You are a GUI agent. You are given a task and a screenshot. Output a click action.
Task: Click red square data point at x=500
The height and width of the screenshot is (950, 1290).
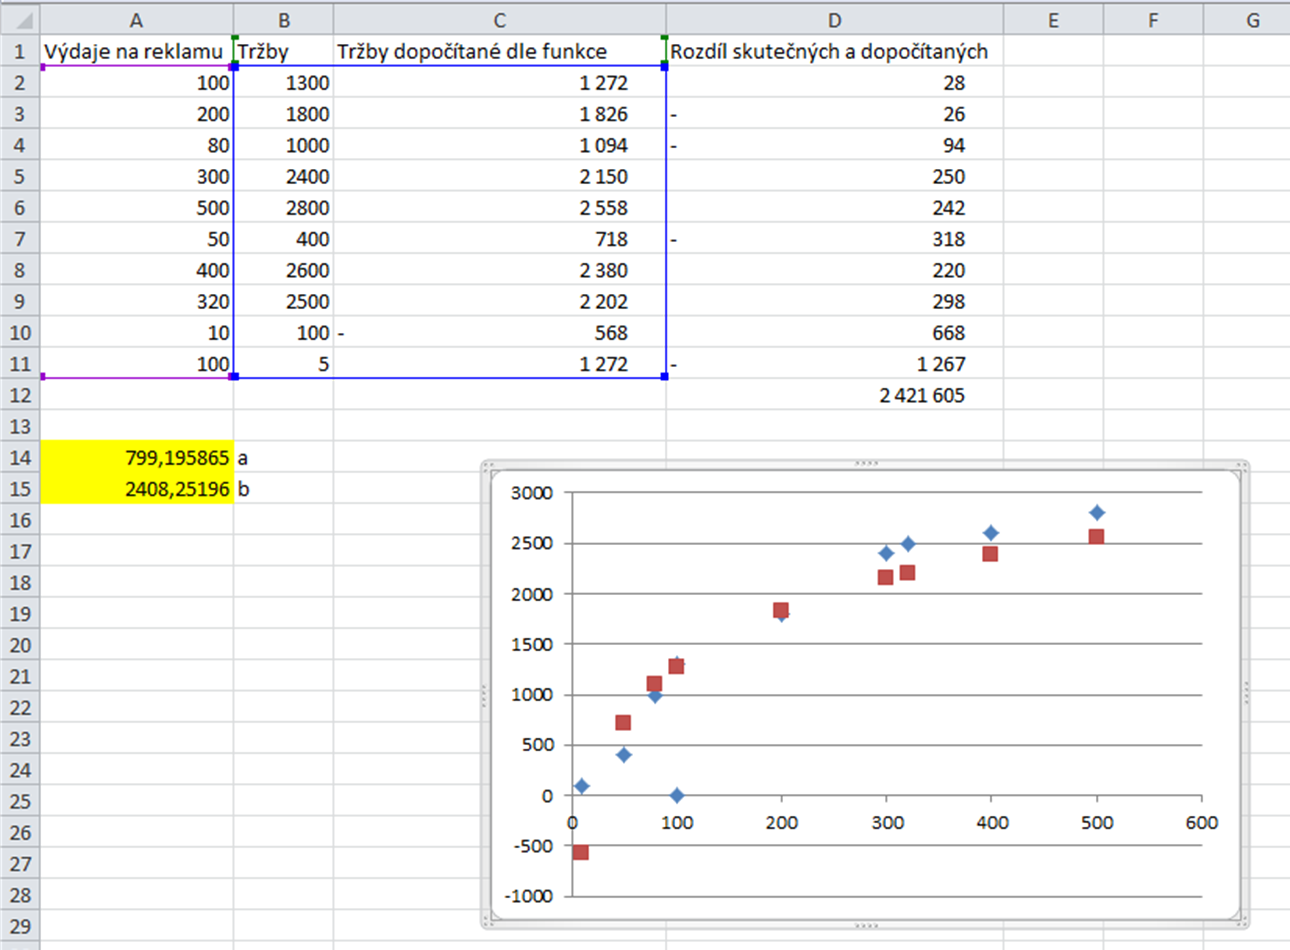click(1096, 537)
